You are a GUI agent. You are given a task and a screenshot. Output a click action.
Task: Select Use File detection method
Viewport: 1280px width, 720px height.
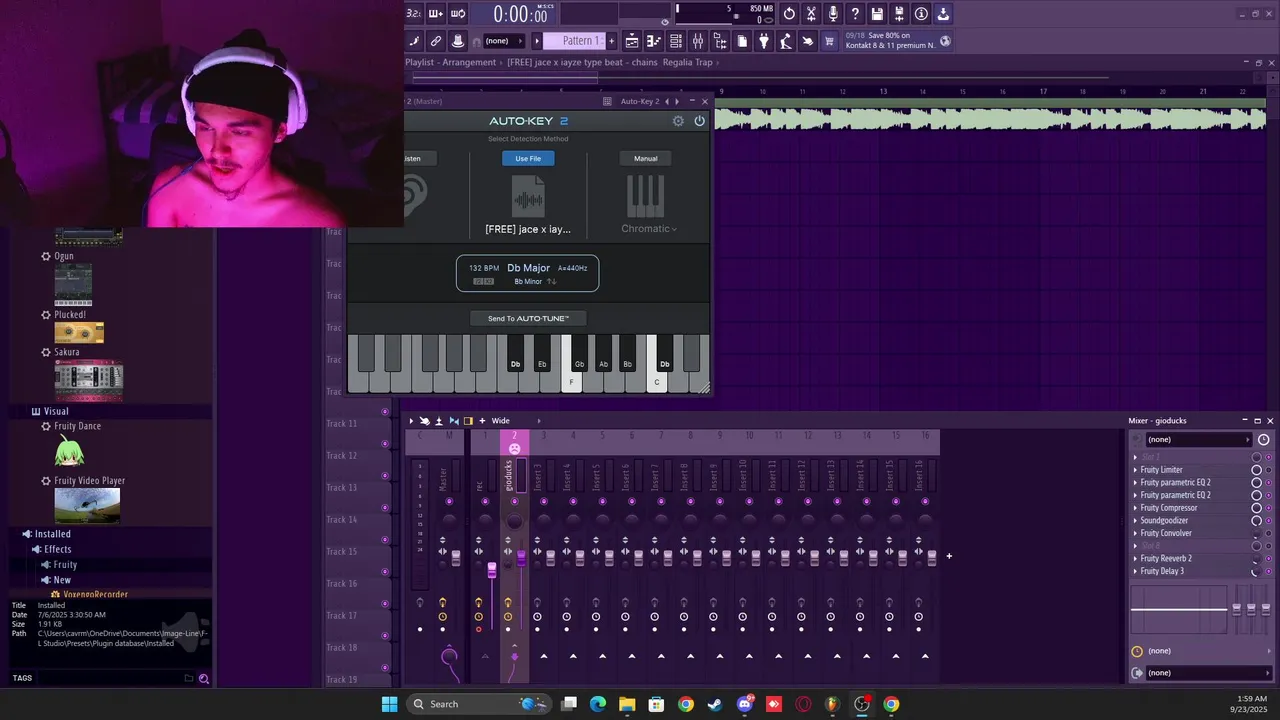[528, 158]
